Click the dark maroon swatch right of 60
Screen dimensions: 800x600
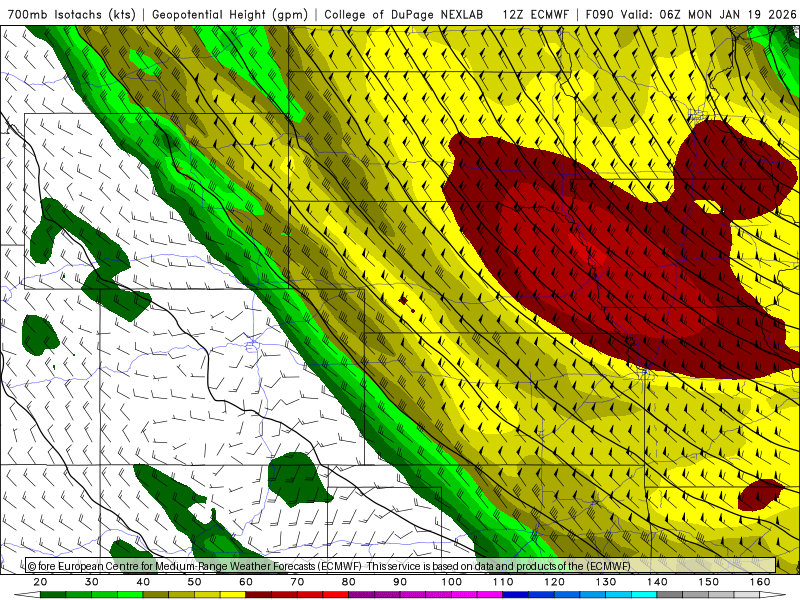[259, 595]
